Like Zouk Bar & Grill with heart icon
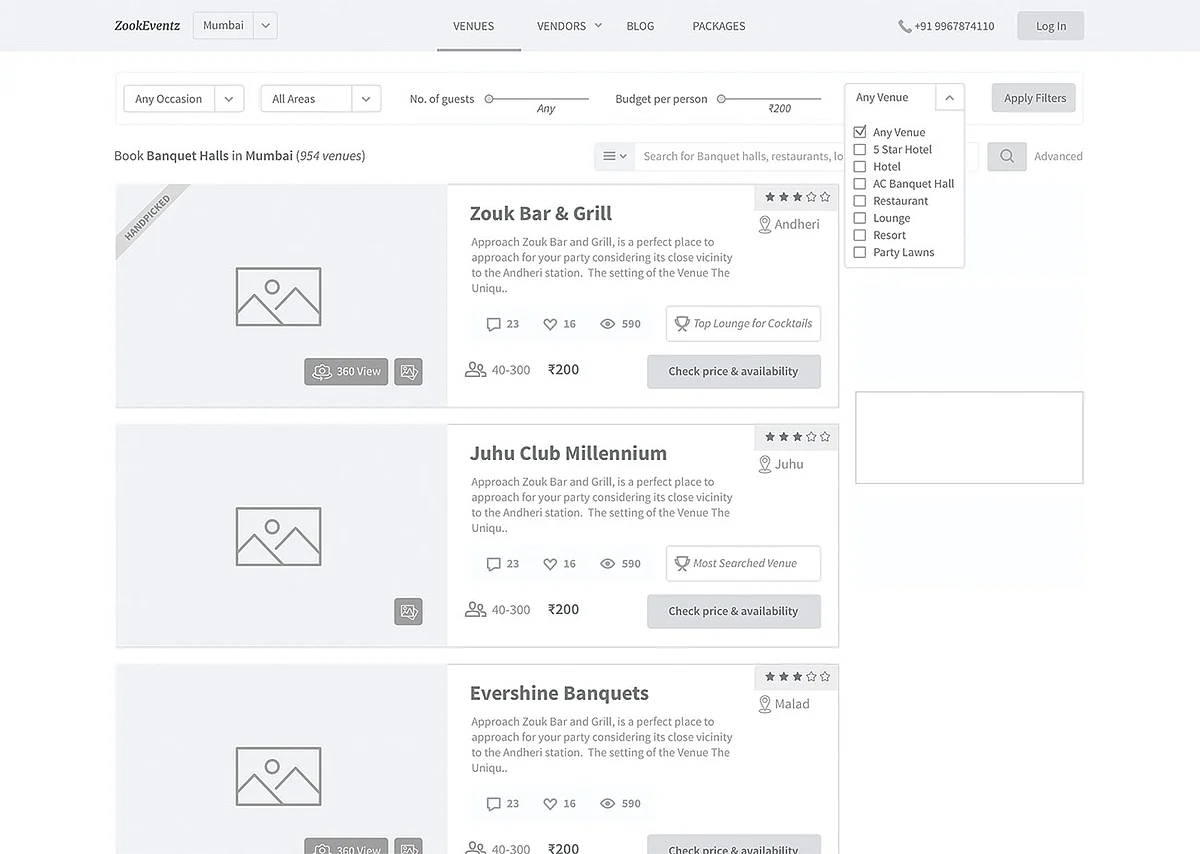Image resolution: width=1200 pixels, height=854 pixels. click(550, 324)
